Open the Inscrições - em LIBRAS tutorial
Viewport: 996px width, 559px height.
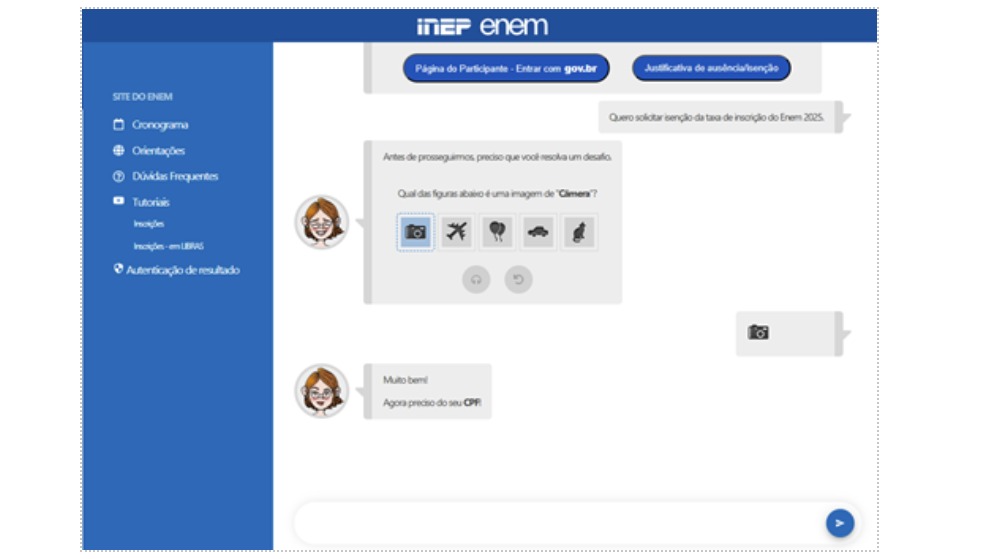[168, 246]
